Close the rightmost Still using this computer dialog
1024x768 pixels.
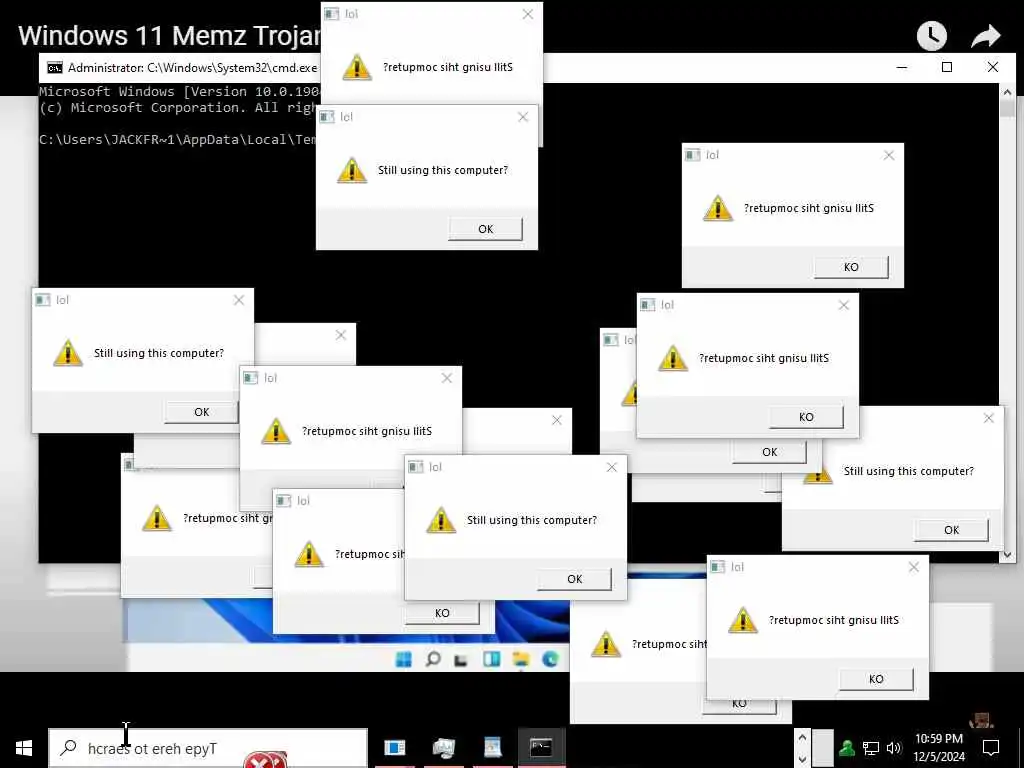(x=989, y=418)
